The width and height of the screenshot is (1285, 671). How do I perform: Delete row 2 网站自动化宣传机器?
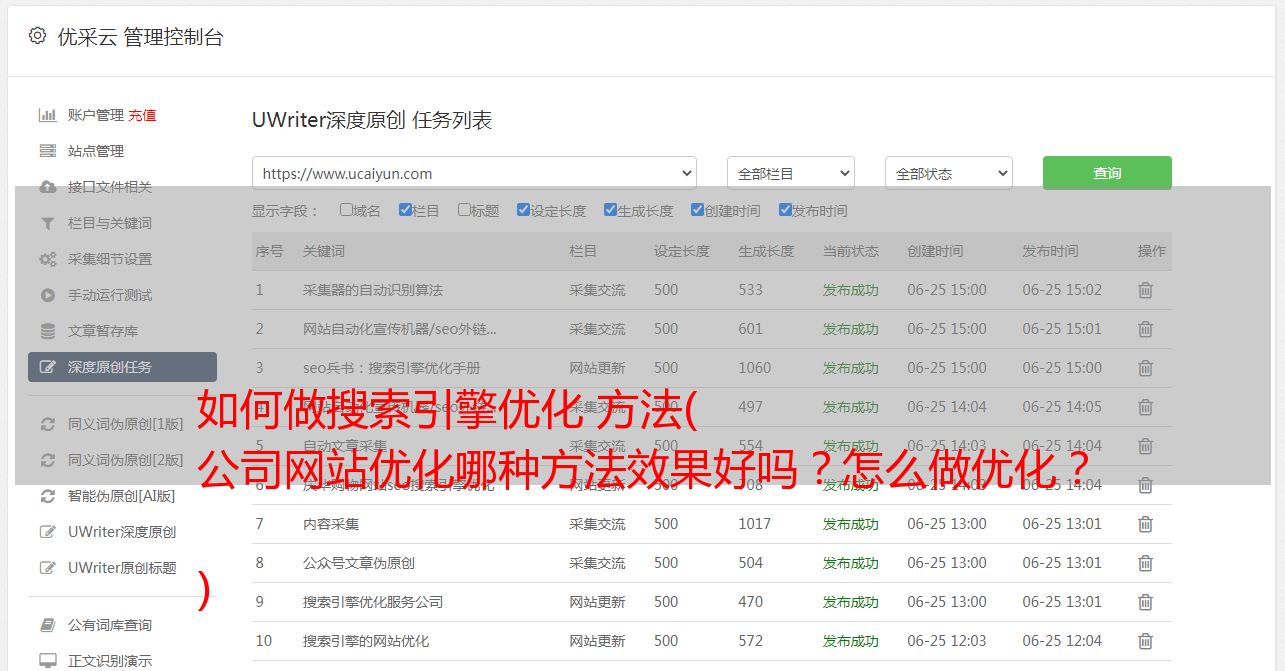pyautogui.click(x=1146, y=329)
